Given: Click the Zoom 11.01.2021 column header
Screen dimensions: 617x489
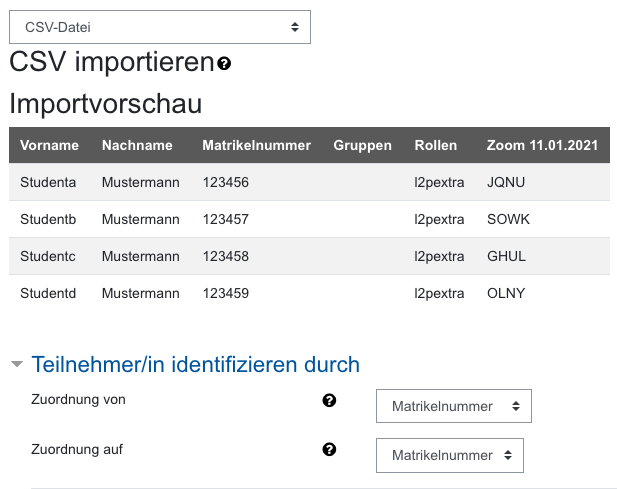Looking at the screenshot, I should click(x=542, y=145).
